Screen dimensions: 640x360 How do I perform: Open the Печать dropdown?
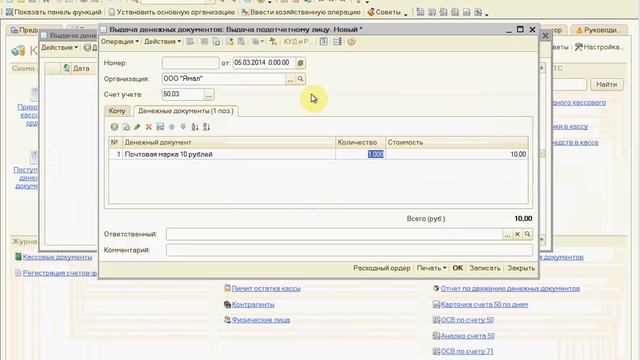(x=431, y=268)
